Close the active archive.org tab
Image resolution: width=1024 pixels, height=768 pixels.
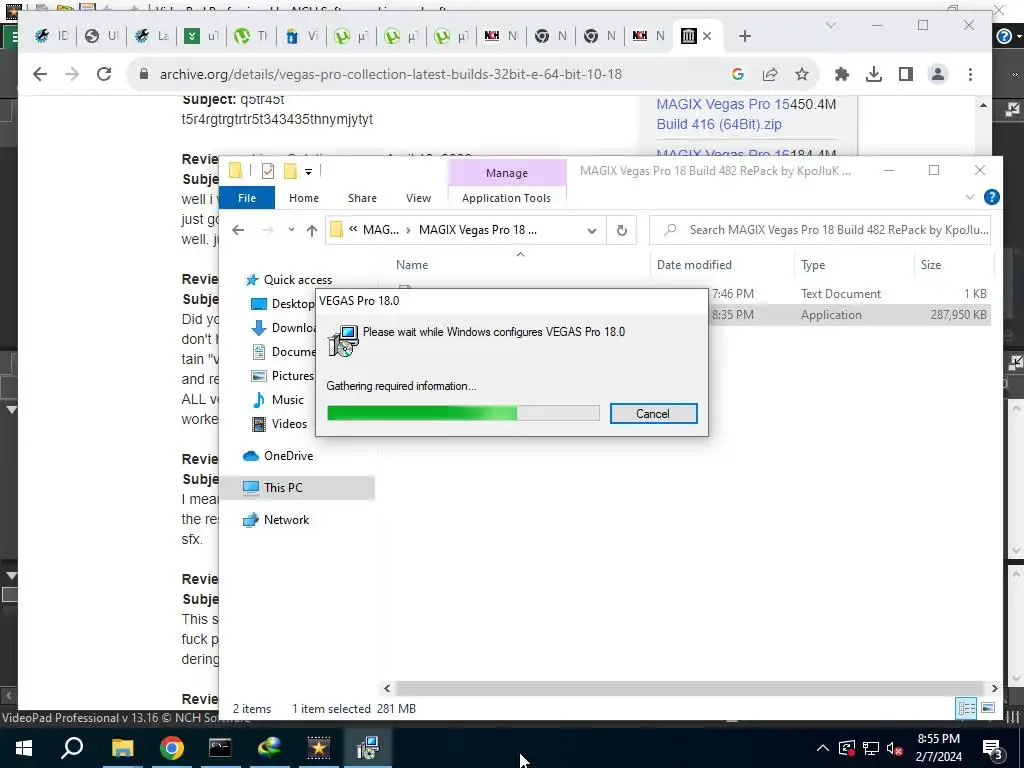[707, 36]
